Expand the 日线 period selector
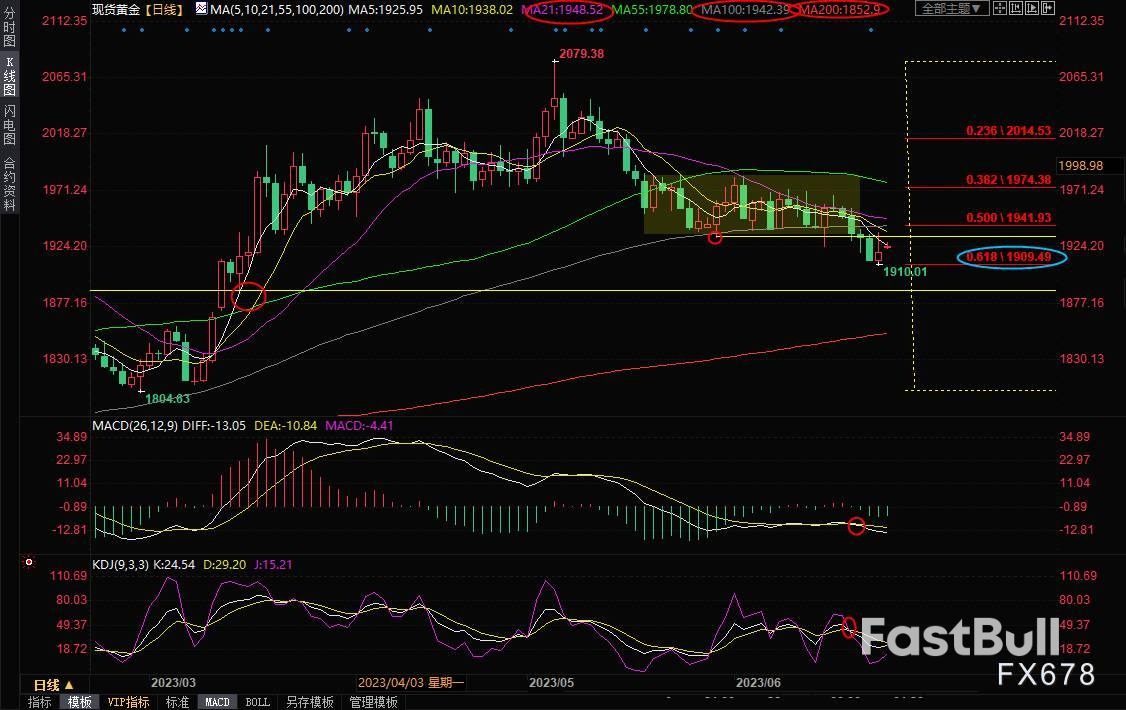1126x710 pixels. point(54,684)
